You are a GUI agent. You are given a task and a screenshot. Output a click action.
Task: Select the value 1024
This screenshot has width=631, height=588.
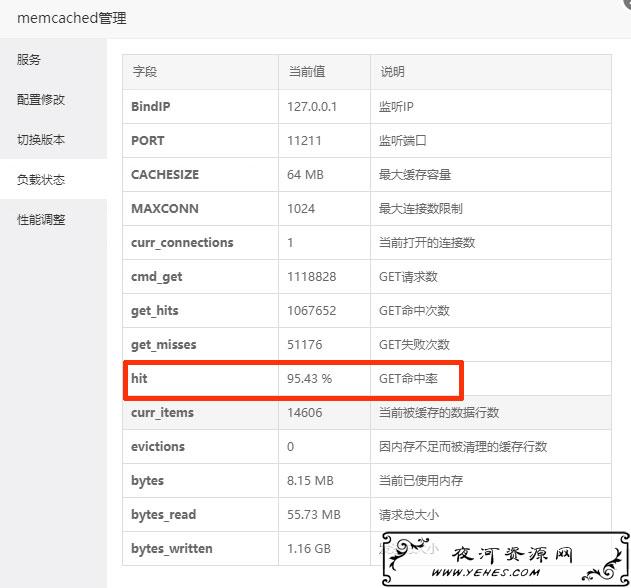pos(301,208)
